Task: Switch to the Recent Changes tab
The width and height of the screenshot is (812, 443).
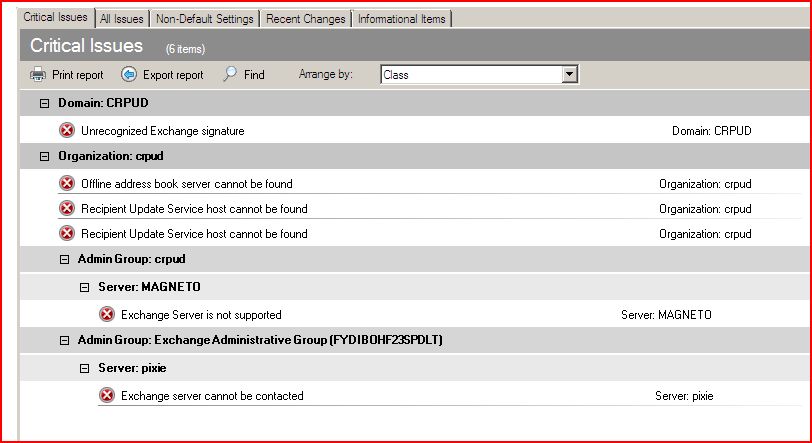Action: (x=305, y=19)
